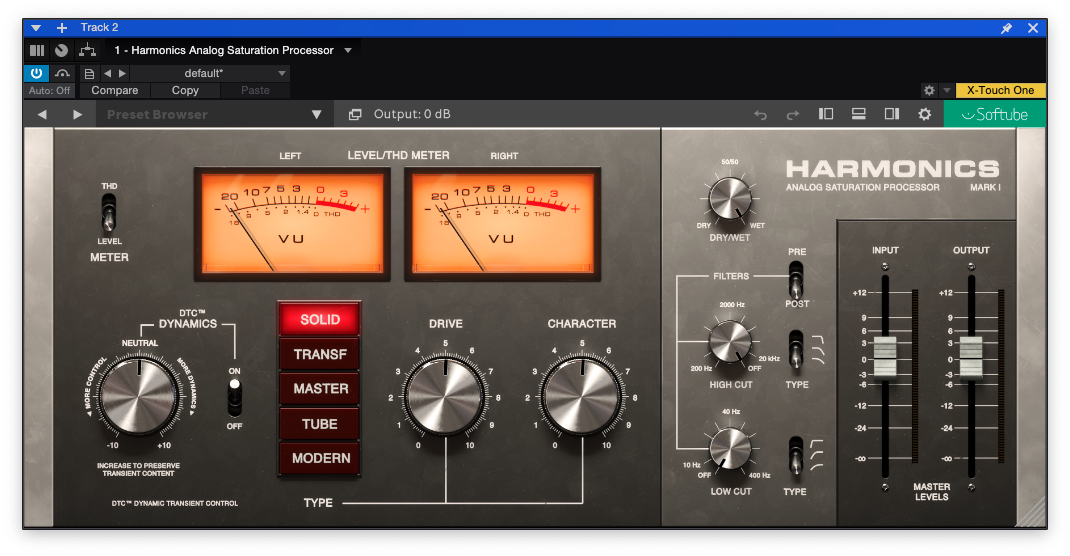Click the Paste button

point(255,91)
